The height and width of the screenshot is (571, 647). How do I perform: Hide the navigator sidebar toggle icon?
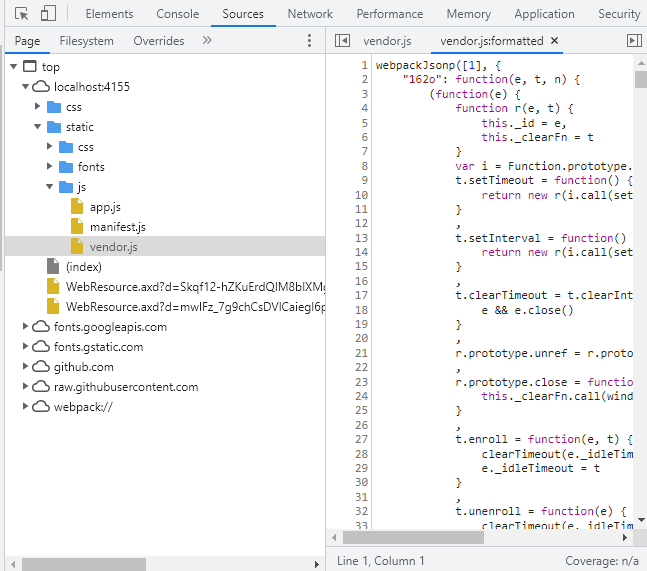(342, 40)
